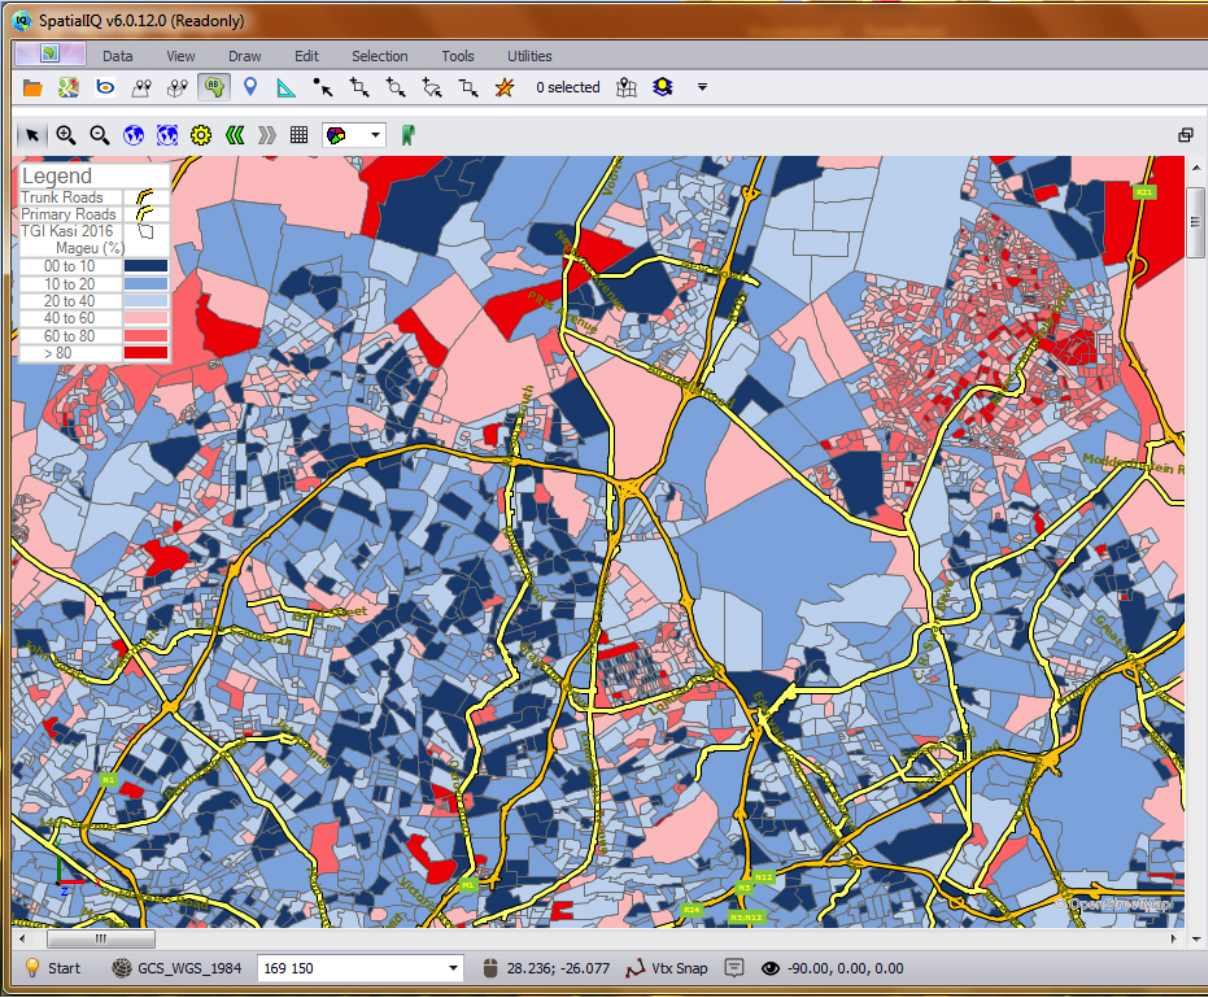The image size is (1208, 997).
Task: Open the Google Maps tool icon
Action: coord(68,88)
